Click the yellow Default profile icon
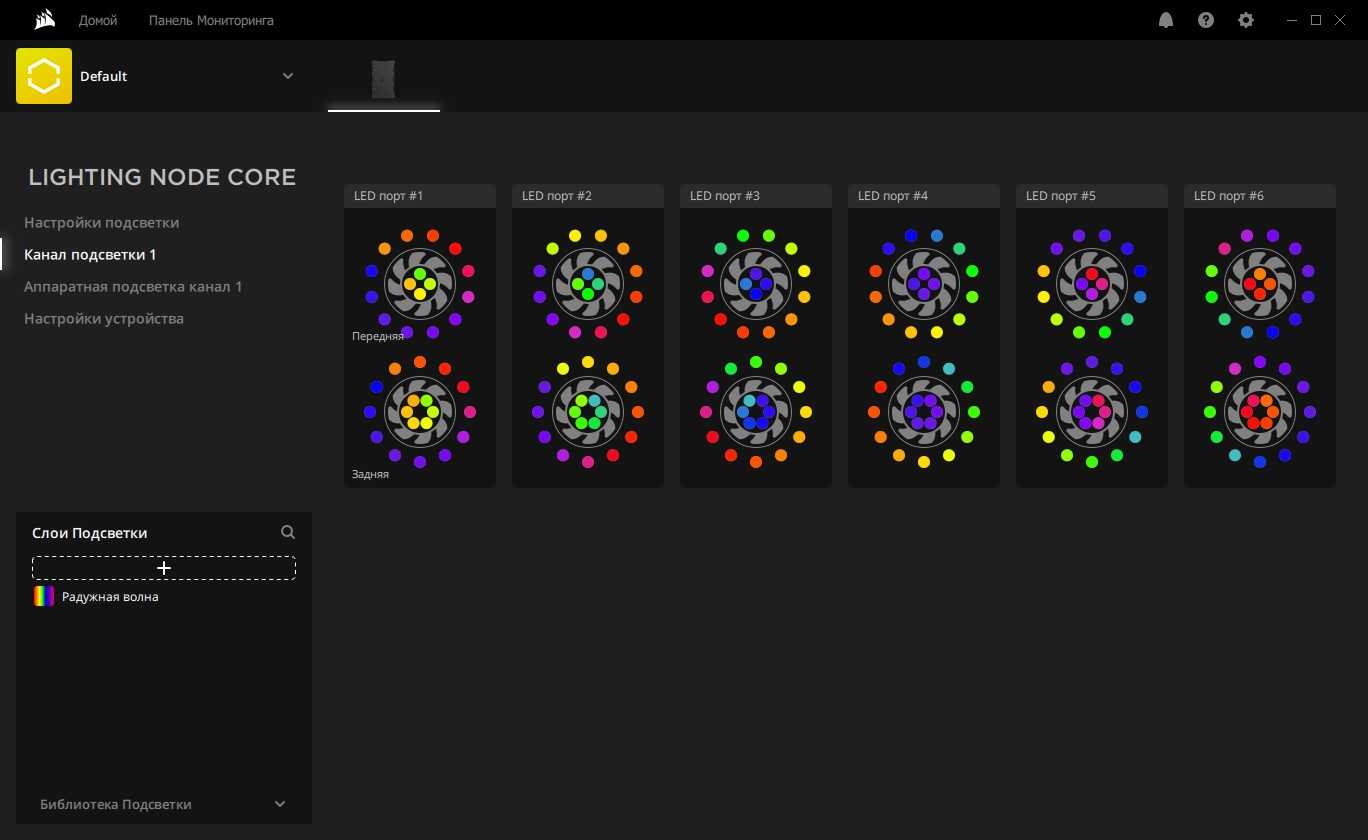1368x840 pixels. point(44,76)
